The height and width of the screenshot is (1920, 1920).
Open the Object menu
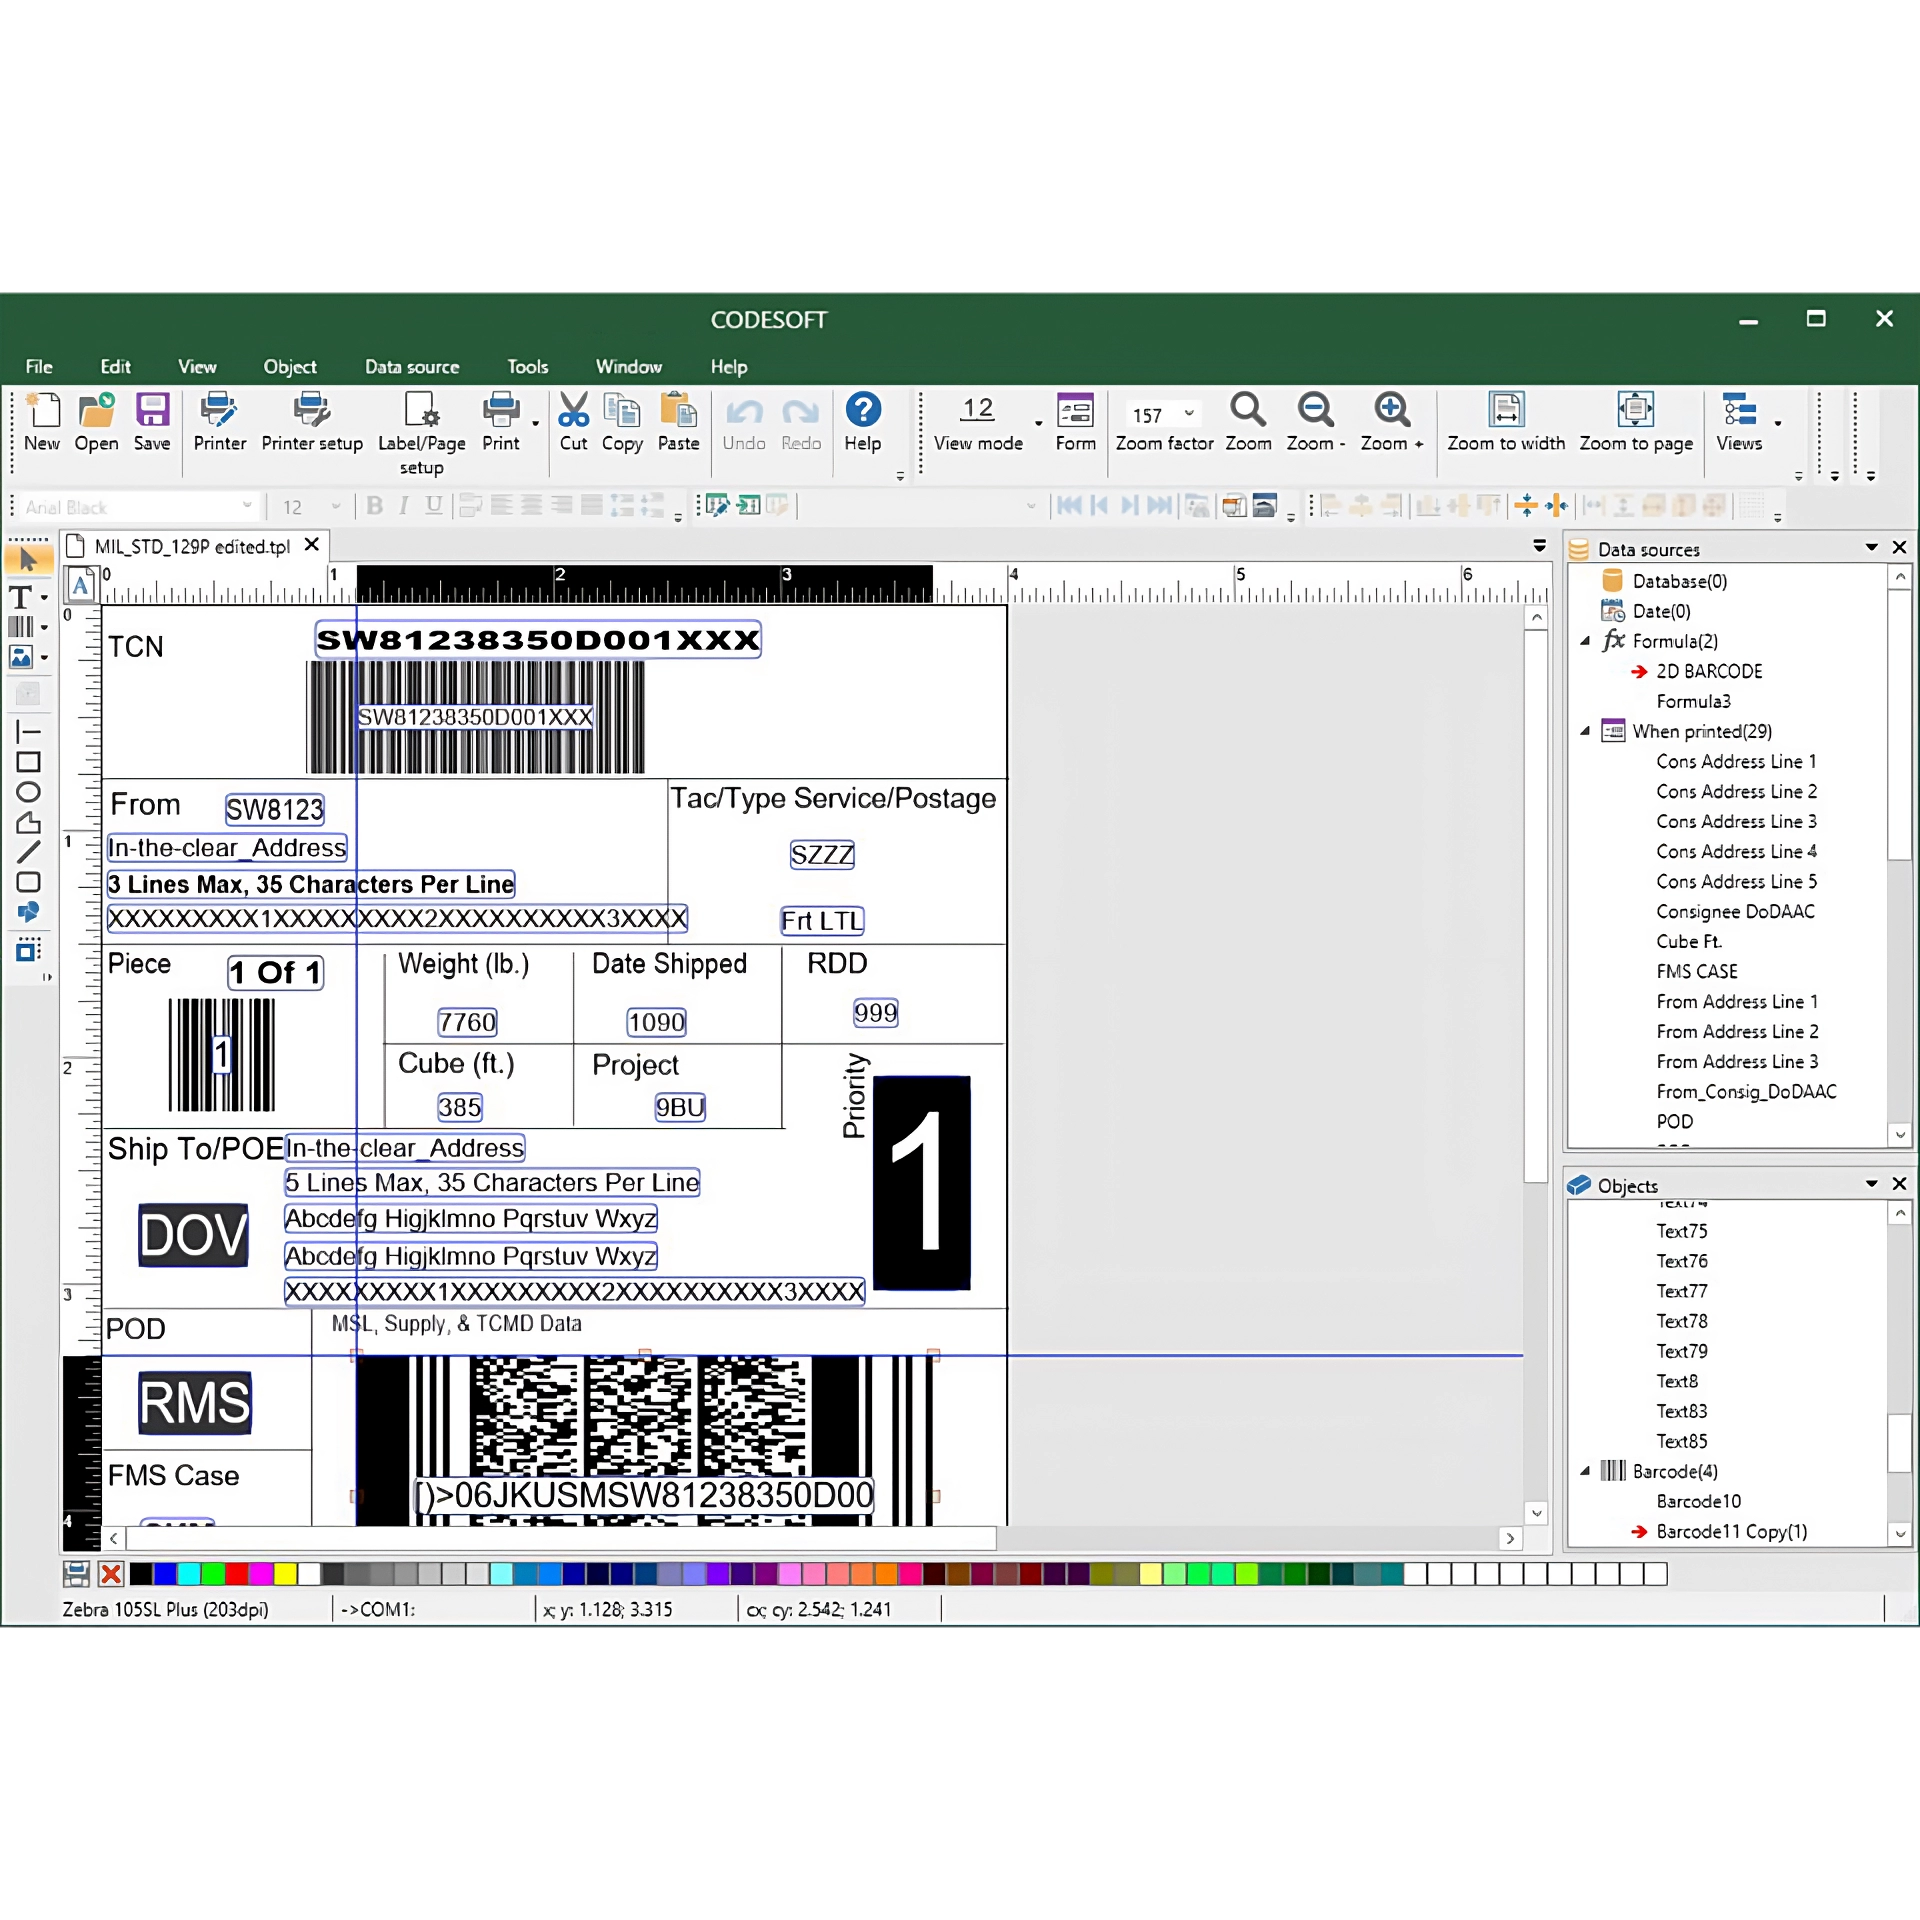[x=289, y=367]
